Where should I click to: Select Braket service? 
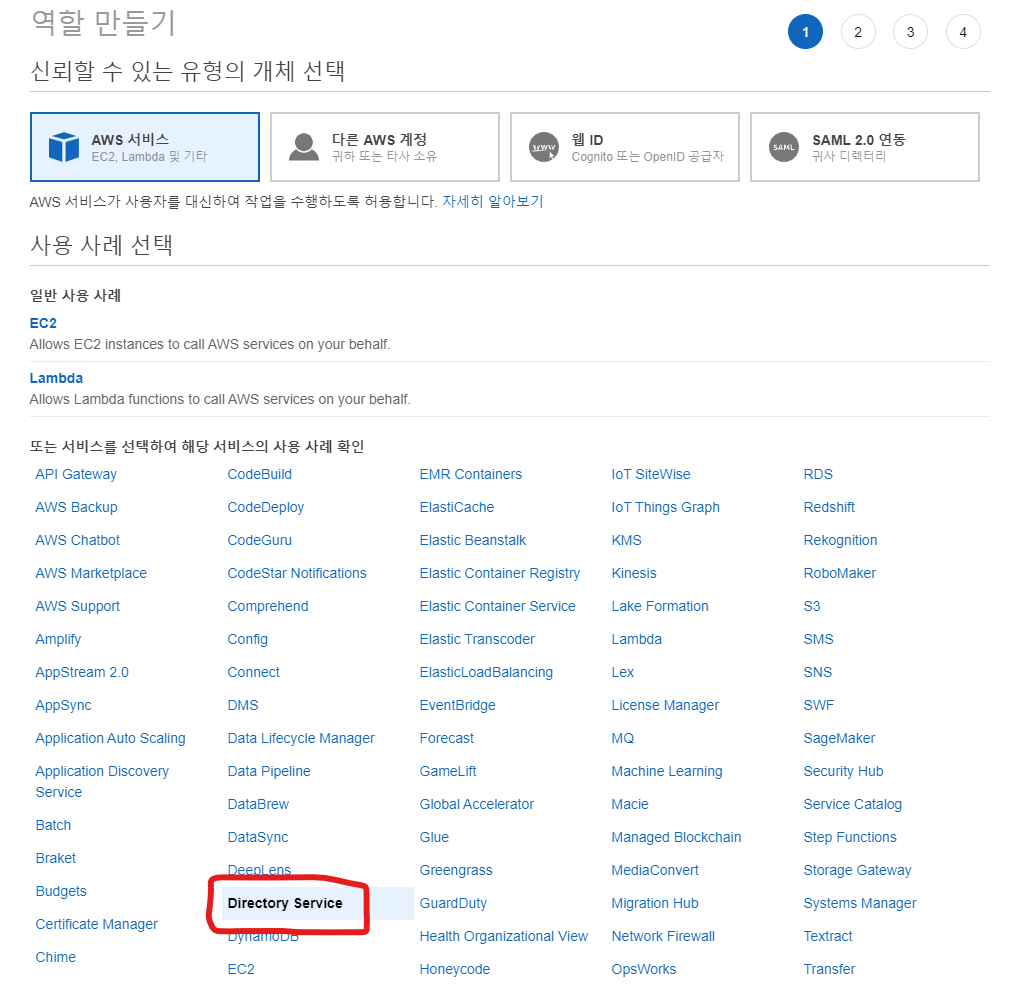56,857
